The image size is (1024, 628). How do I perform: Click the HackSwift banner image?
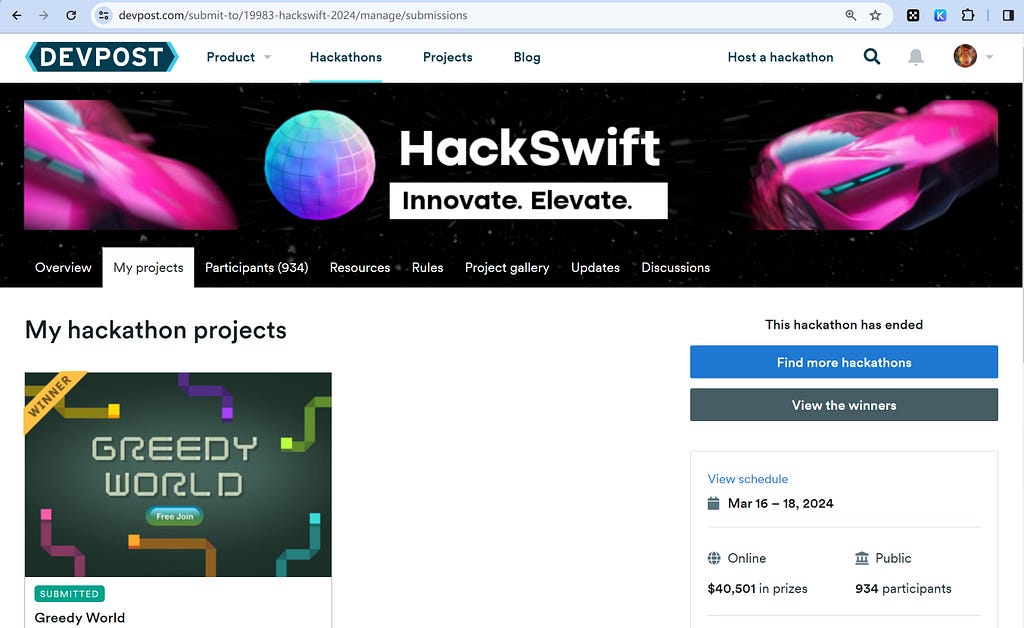(511, 165)
